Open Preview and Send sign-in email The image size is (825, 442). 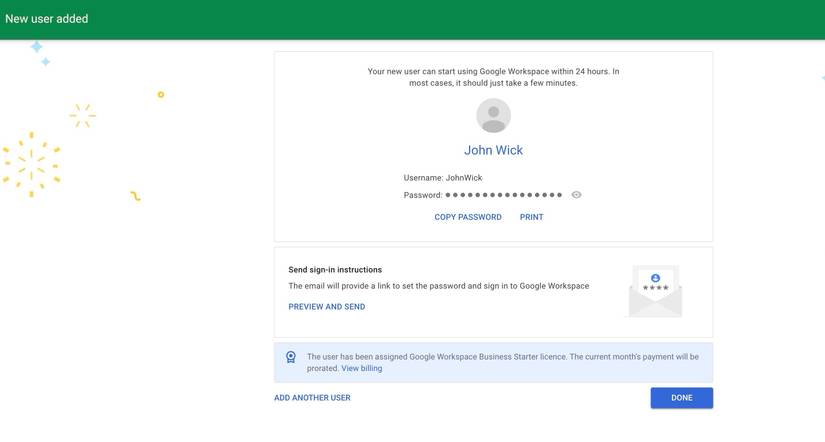click(326, 307)
